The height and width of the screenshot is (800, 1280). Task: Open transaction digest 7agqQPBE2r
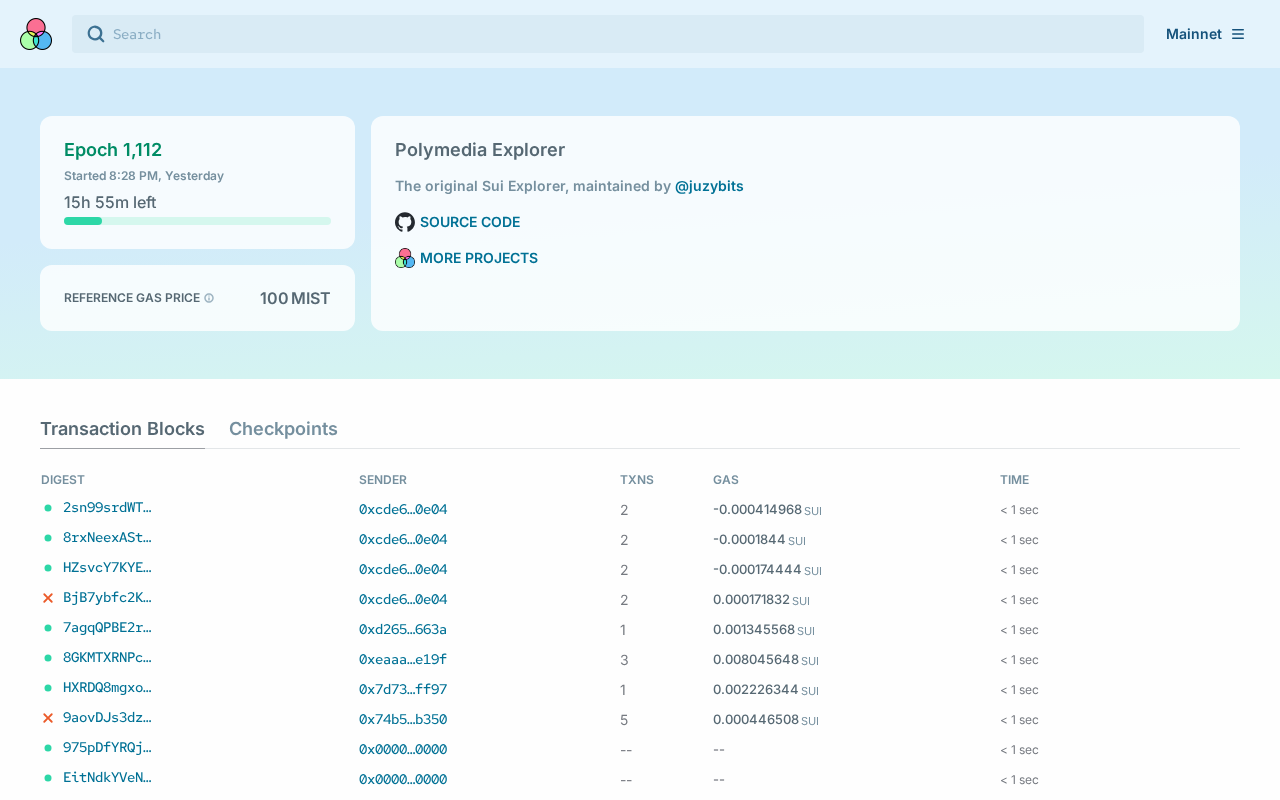click(x=107, y=628)
